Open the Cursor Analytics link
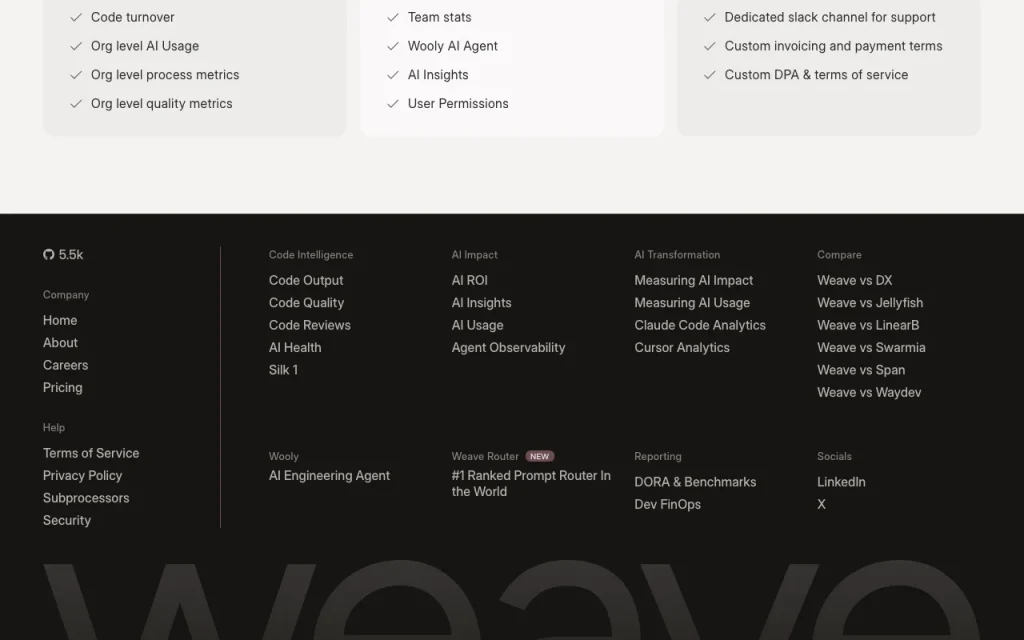 682,347
